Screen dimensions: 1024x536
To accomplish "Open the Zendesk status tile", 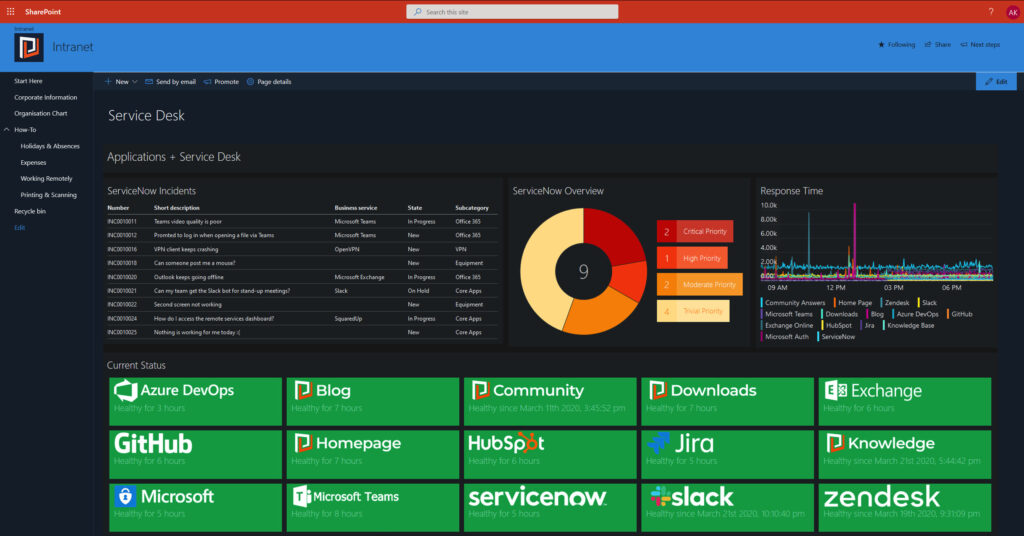I will point(905,507).
